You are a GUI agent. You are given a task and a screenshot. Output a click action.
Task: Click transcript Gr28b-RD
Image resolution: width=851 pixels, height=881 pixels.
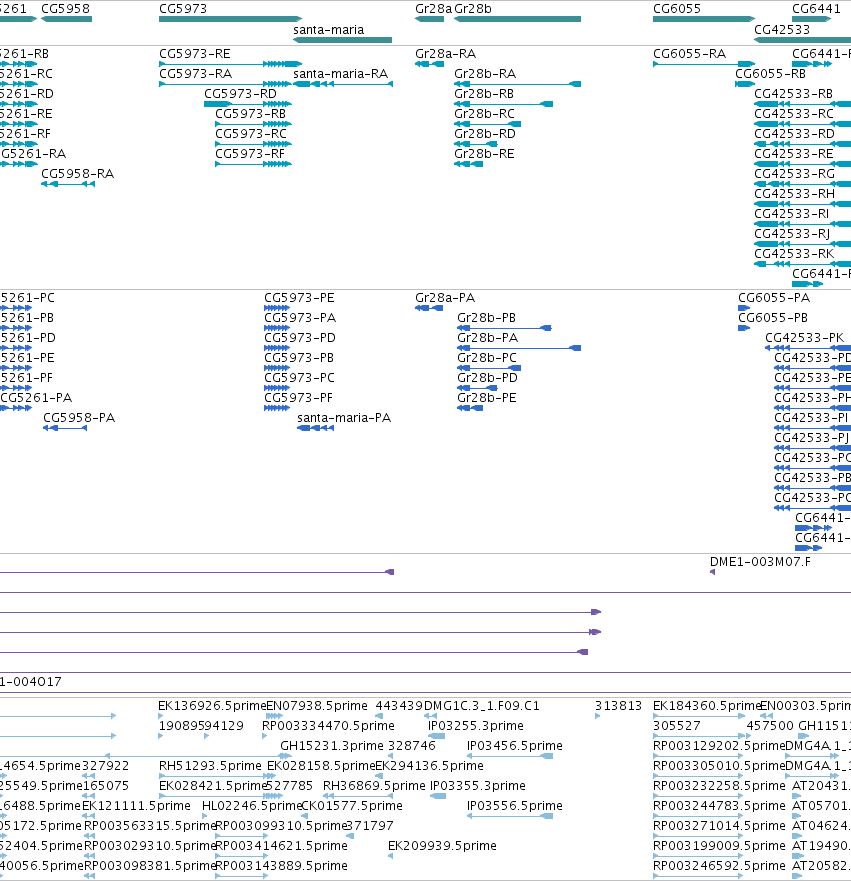point(485,134)
